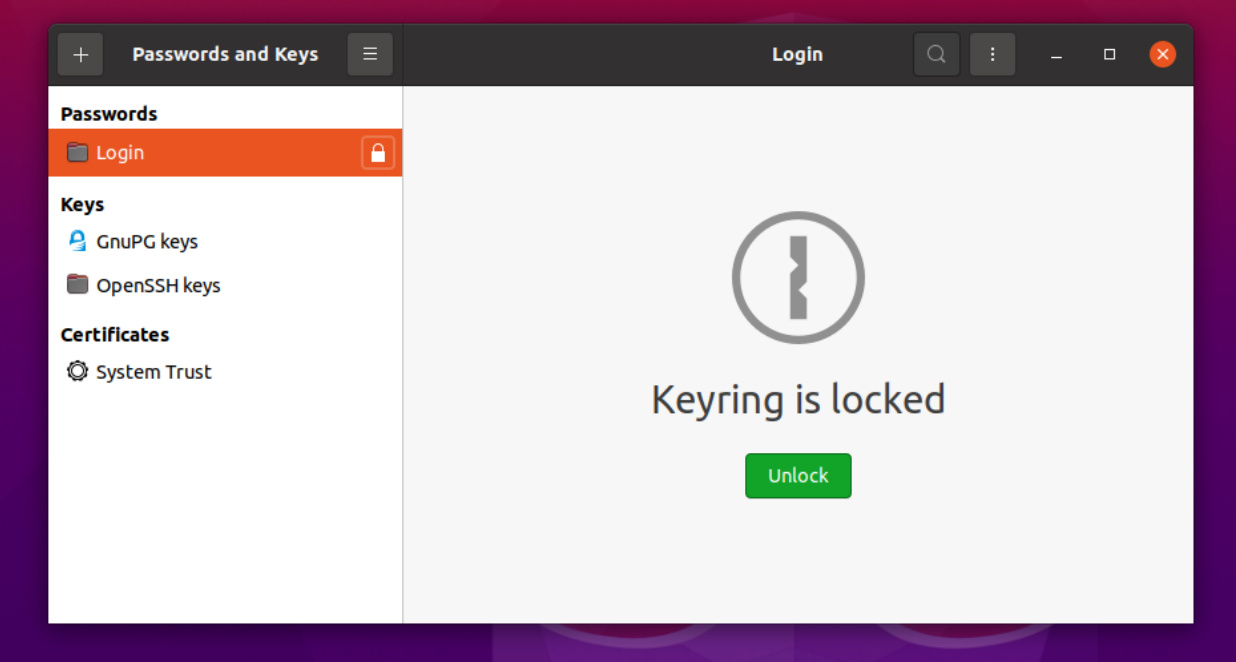Open System Trust certificates
This screenshot has height=662, width=1236.
tap(153, 371)
